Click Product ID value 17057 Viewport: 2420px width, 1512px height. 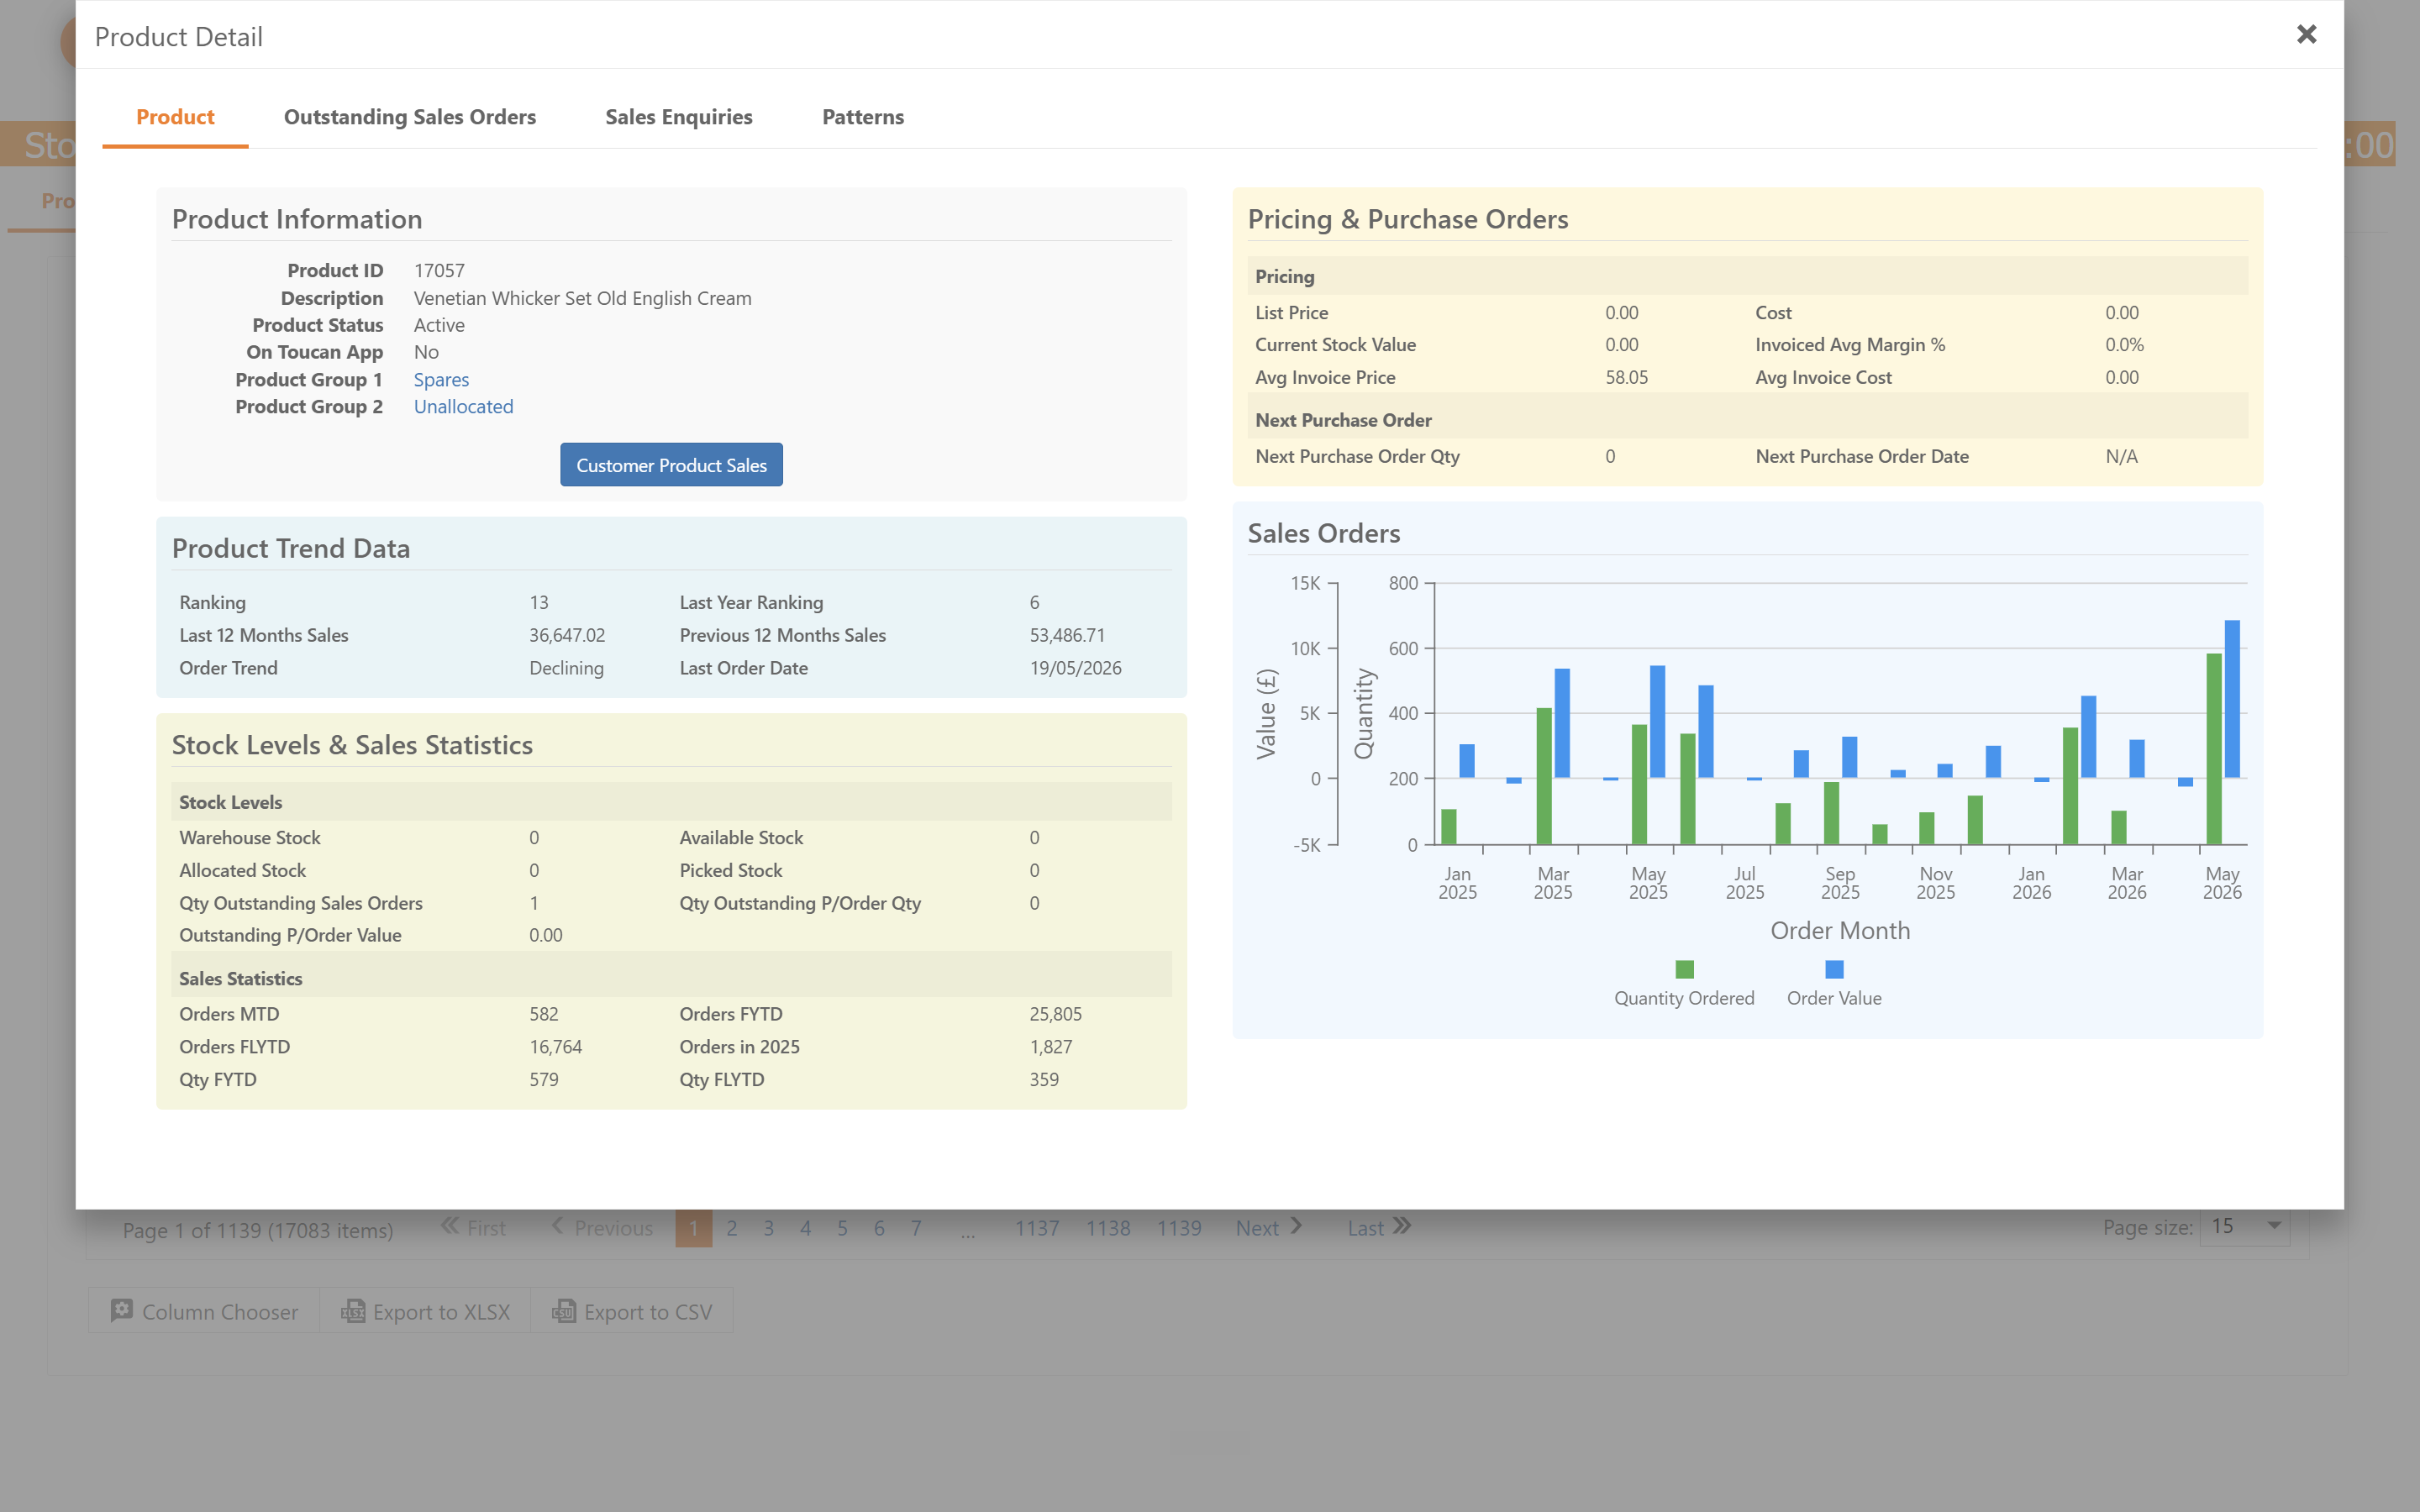pyautogui.click(x=439, y=271)
